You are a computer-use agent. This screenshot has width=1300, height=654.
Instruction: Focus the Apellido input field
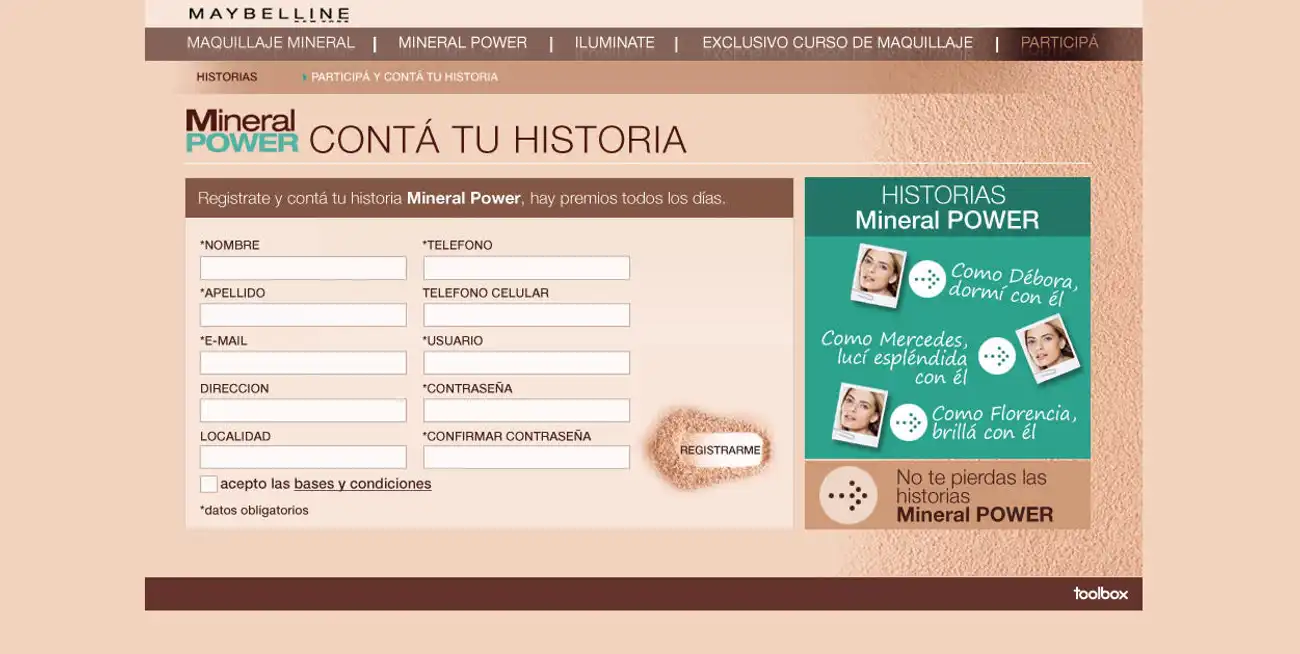(303, 315)
